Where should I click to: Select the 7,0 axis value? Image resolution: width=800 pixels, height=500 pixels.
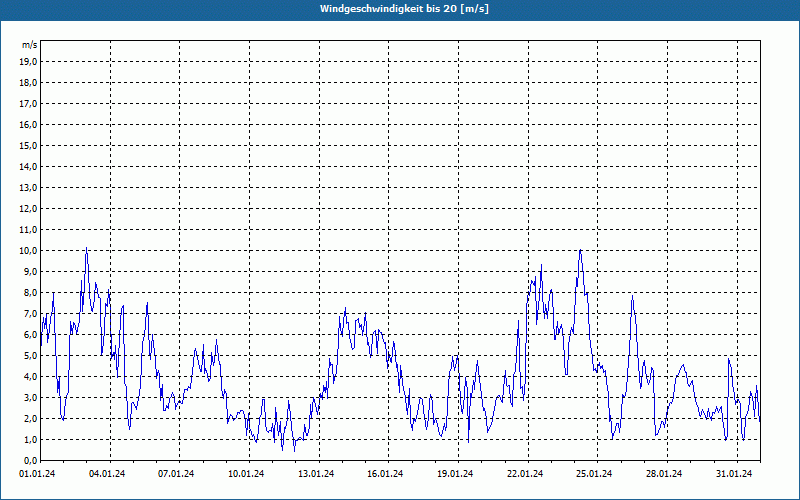(30, 313)
